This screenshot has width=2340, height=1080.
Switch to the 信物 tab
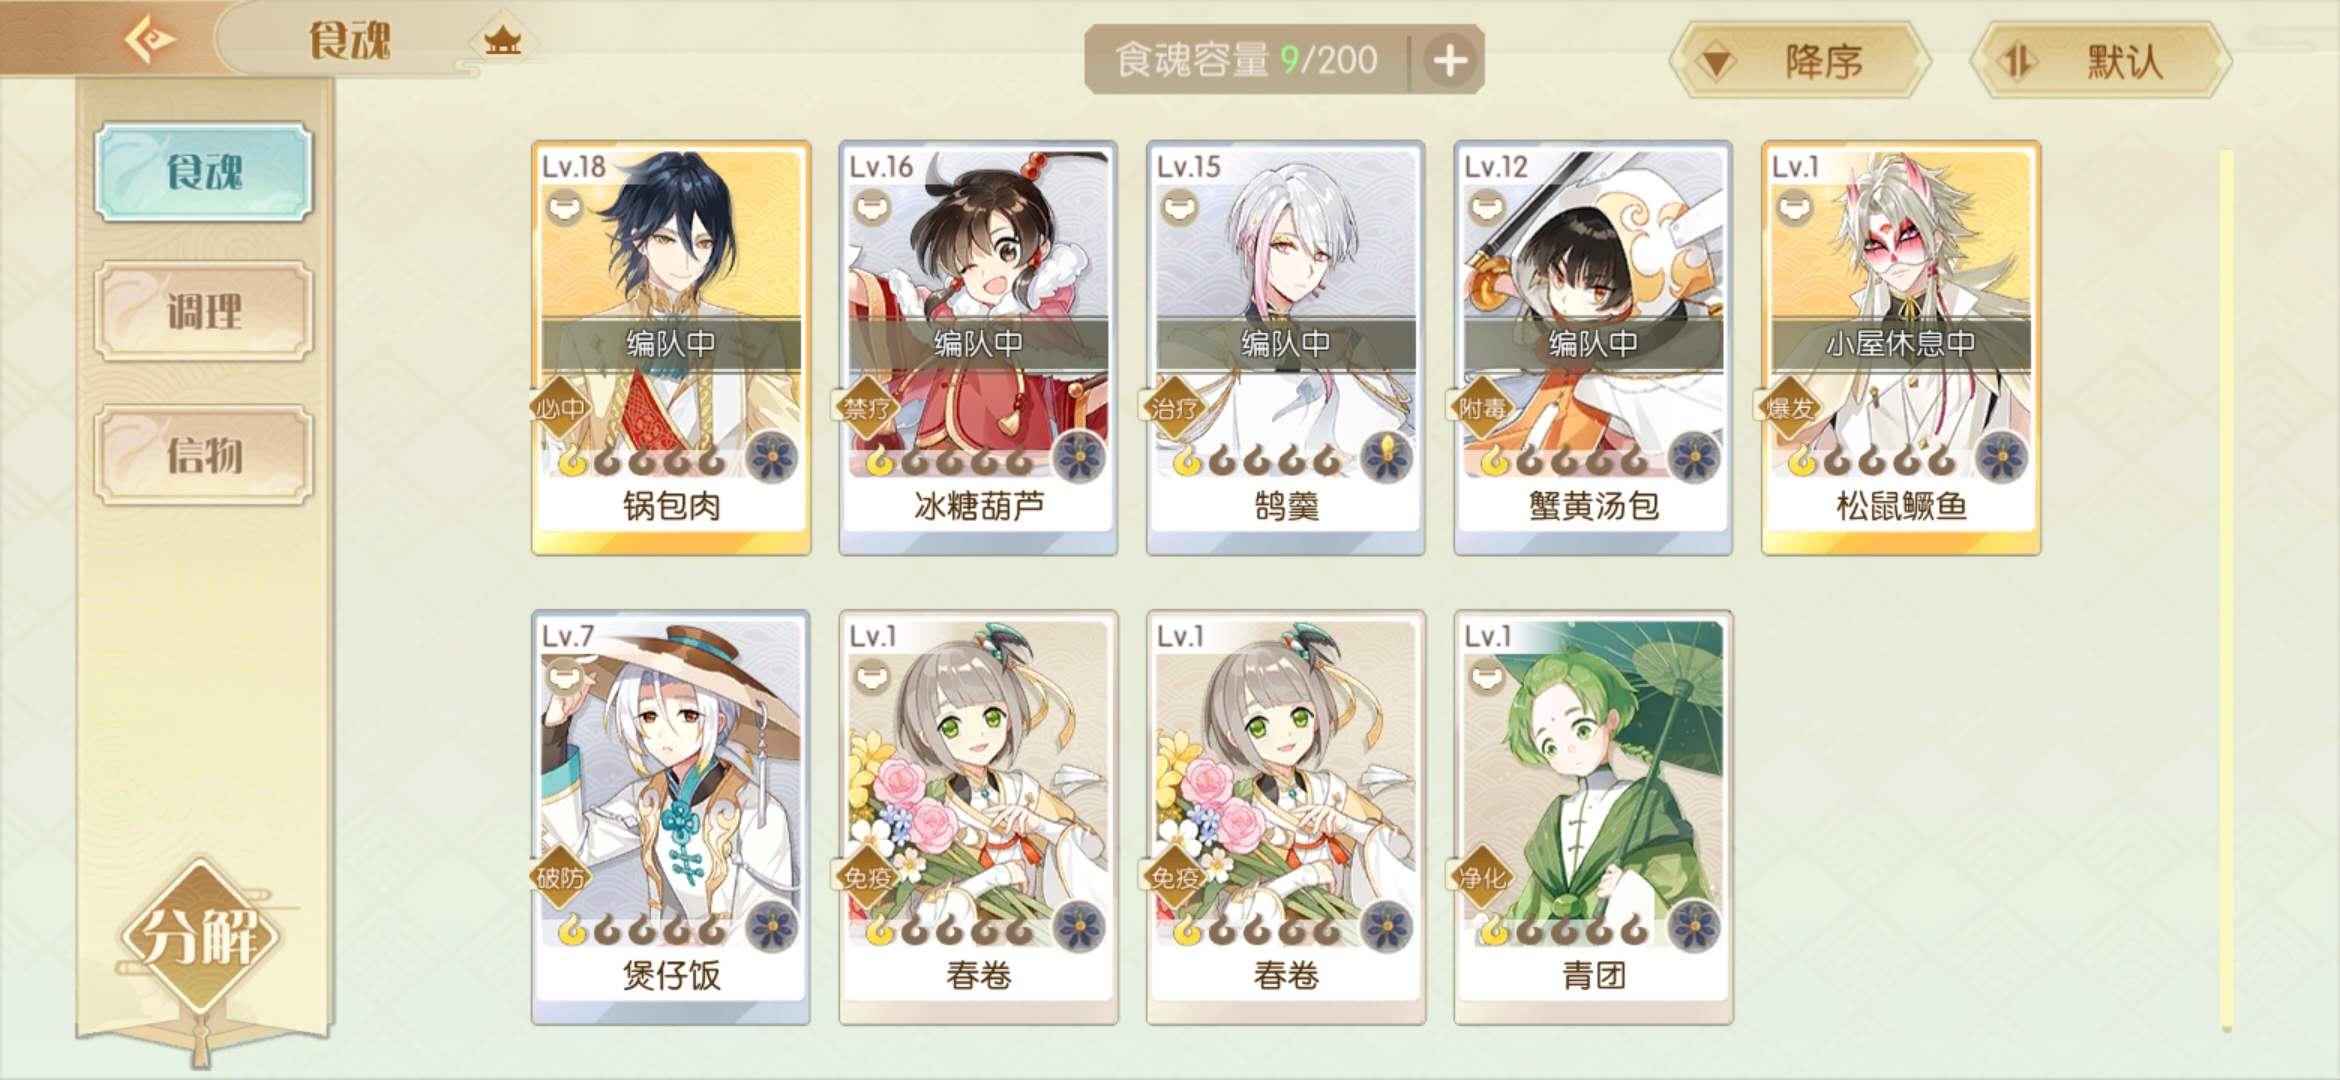coord(204,455)
